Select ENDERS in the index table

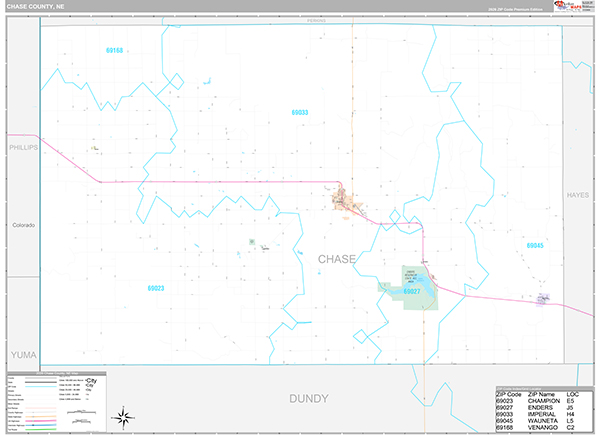[540, 407]
